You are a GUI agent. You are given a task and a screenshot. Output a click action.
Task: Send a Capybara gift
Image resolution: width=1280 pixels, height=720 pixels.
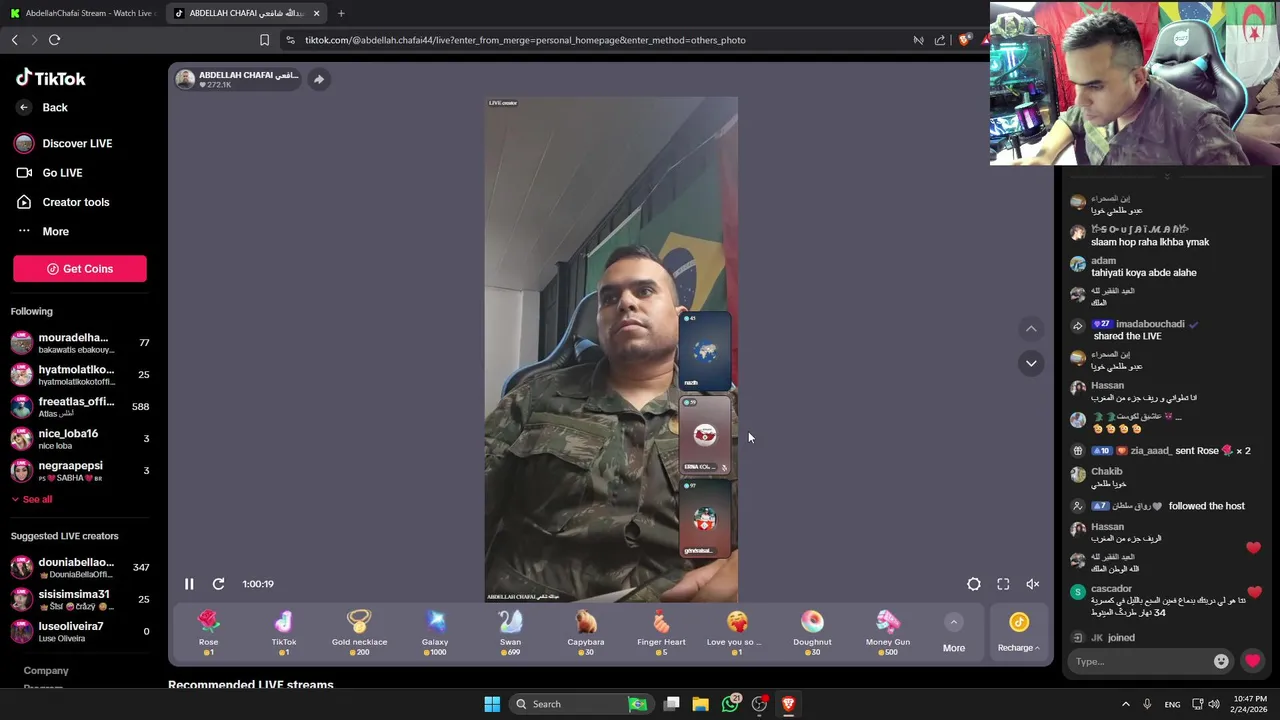pos(586,633)
